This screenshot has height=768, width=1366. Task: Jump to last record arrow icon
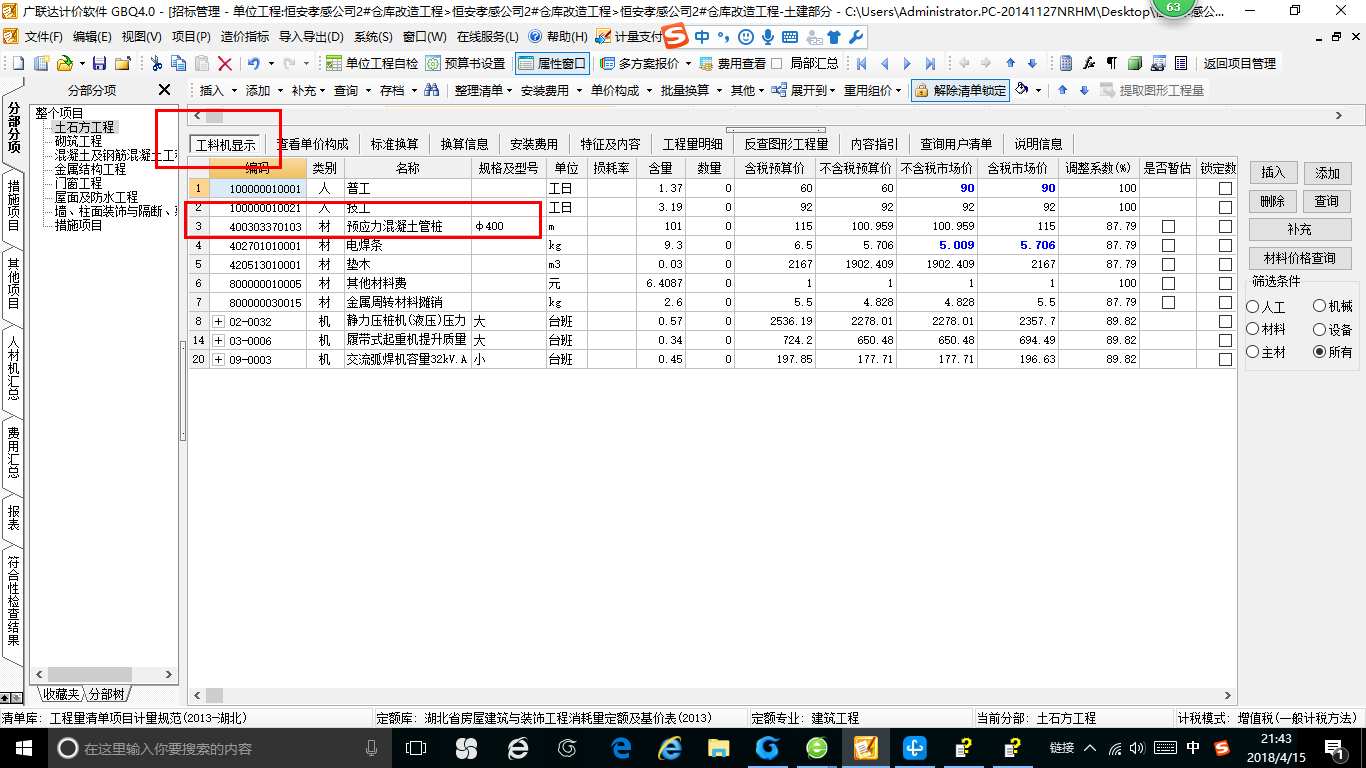coord(930,63)
